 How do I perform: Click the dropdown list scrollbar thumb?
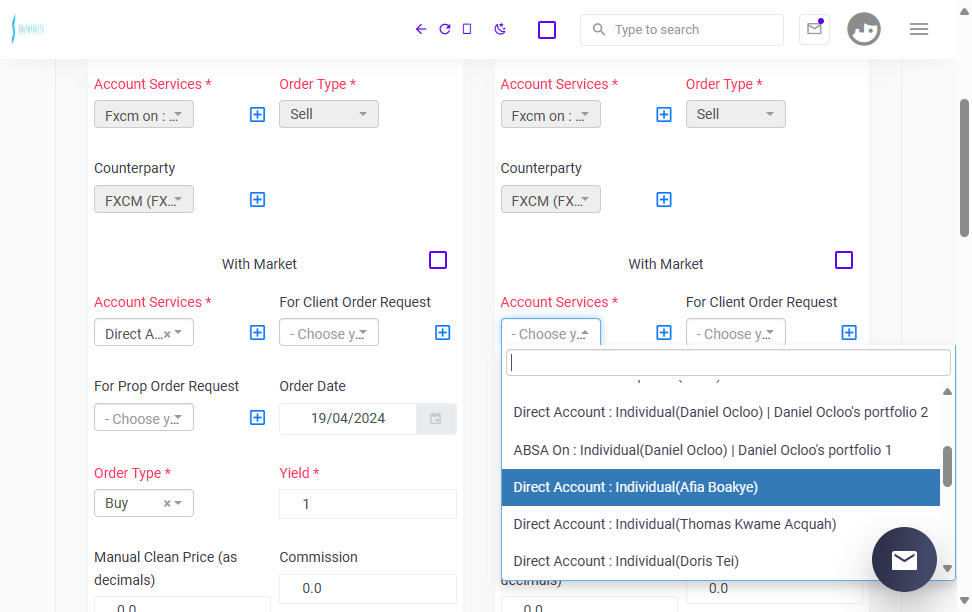[947, 466]
